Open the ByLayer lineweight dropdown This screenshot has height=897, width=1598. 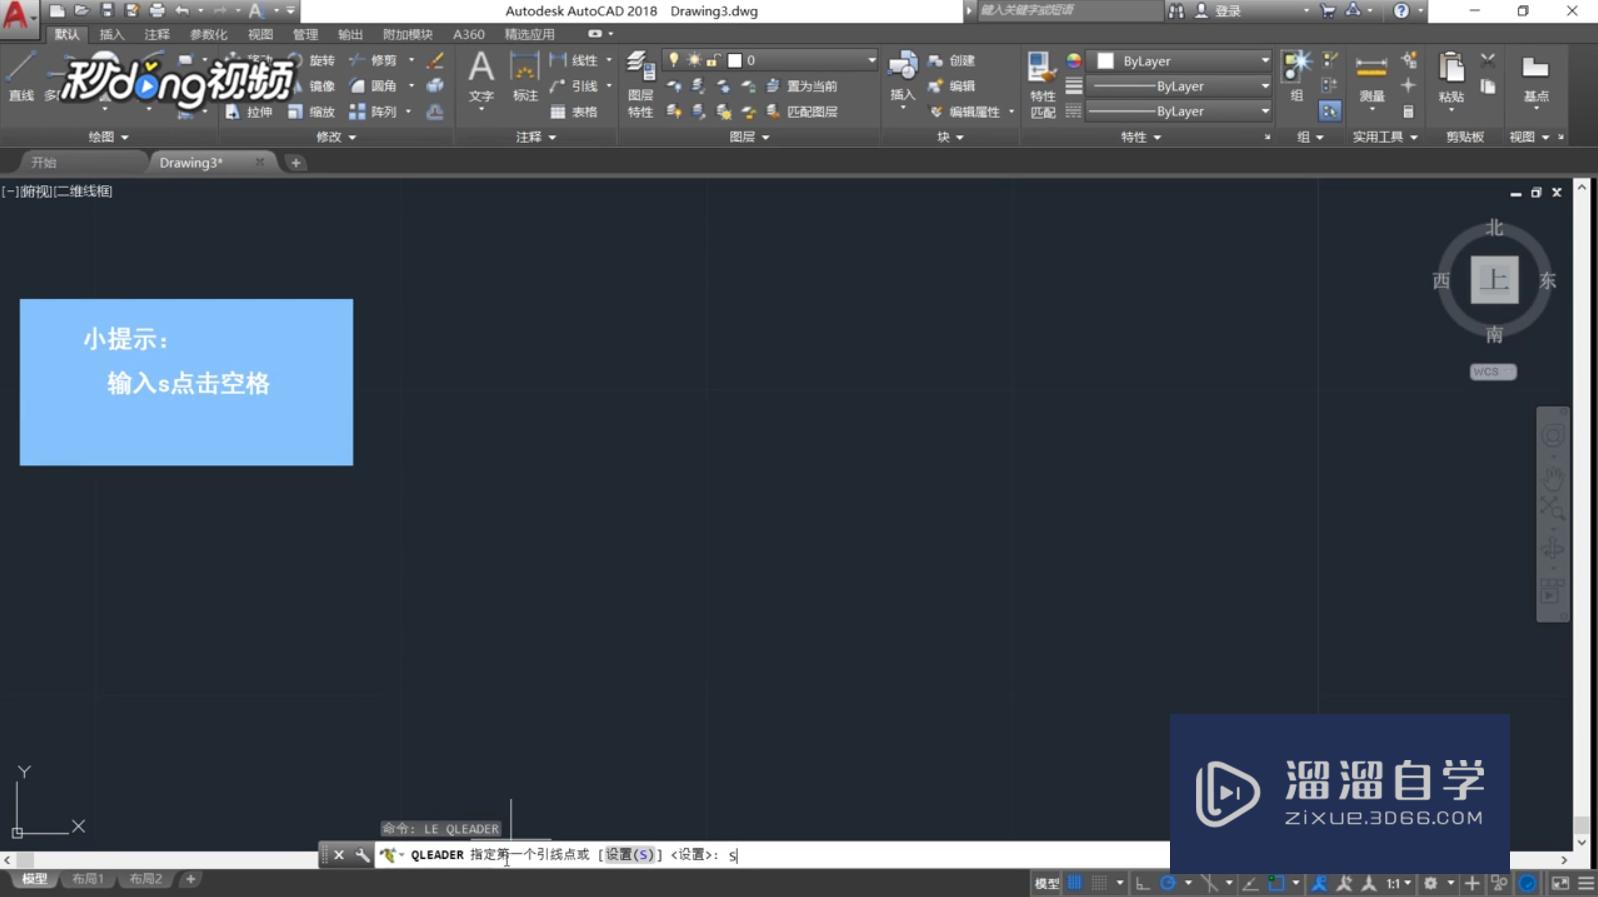click(1179, 86)
